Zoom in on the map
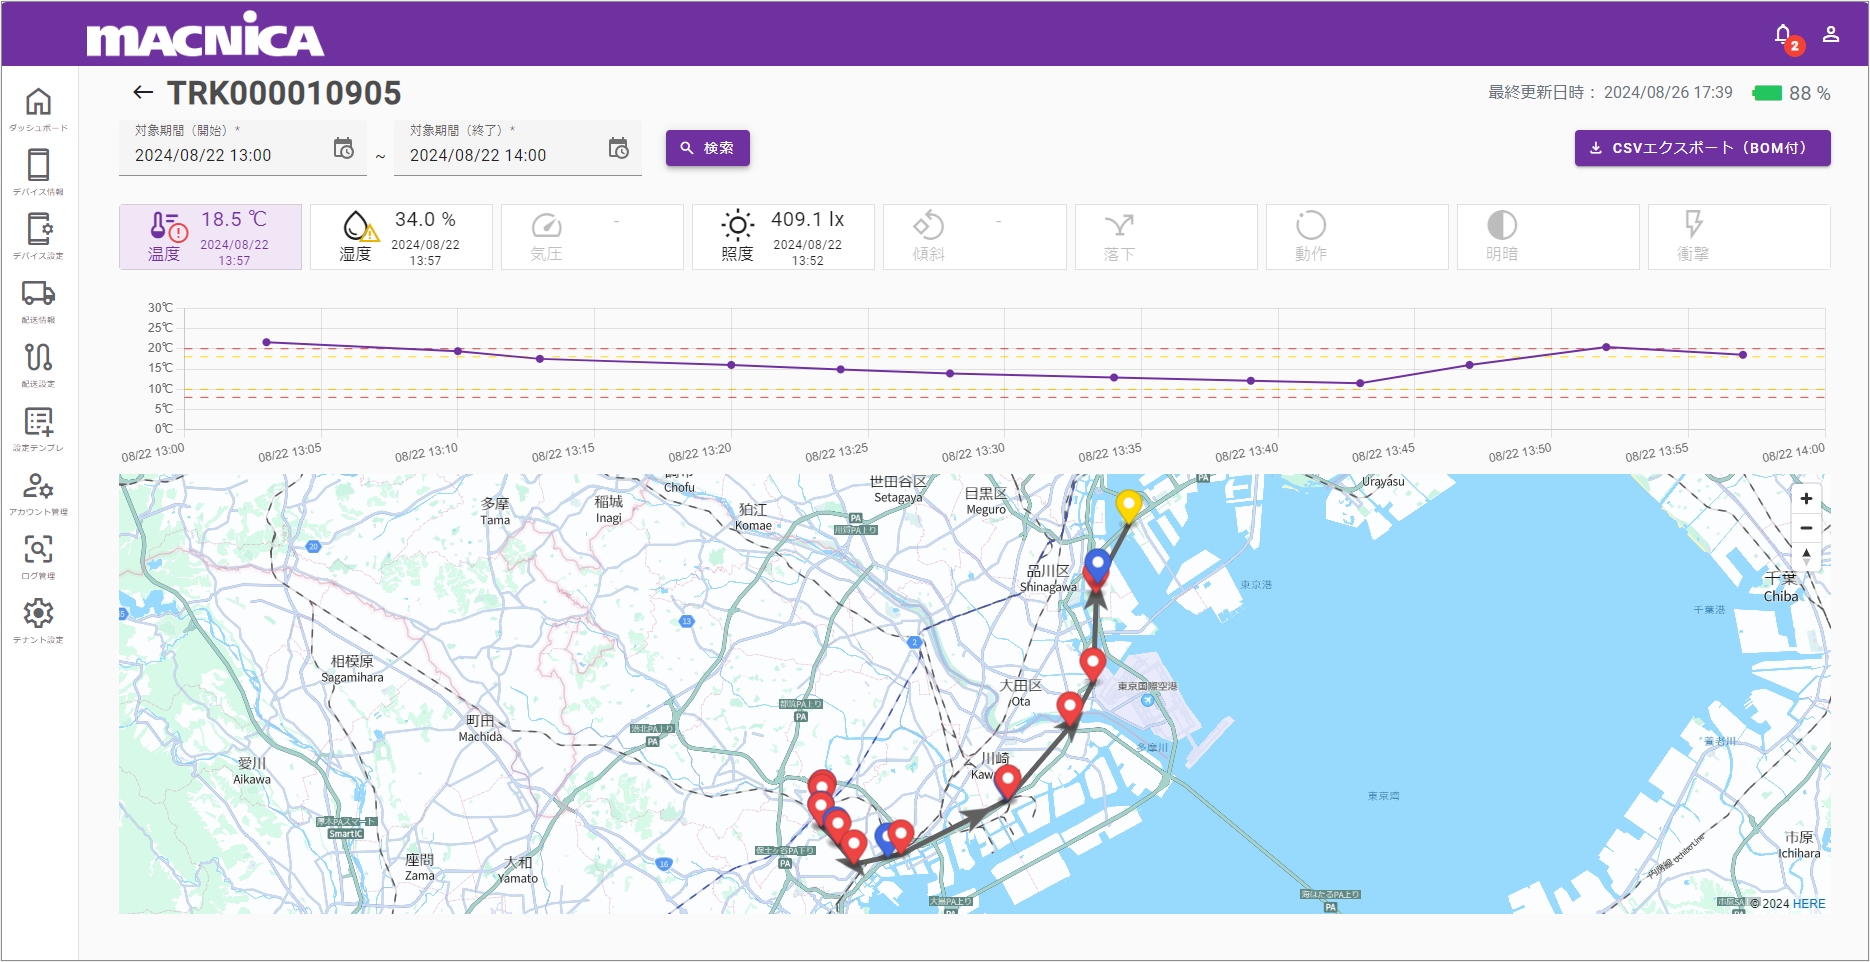Viewport: 1870px width, 962px height. point(1806,499)
